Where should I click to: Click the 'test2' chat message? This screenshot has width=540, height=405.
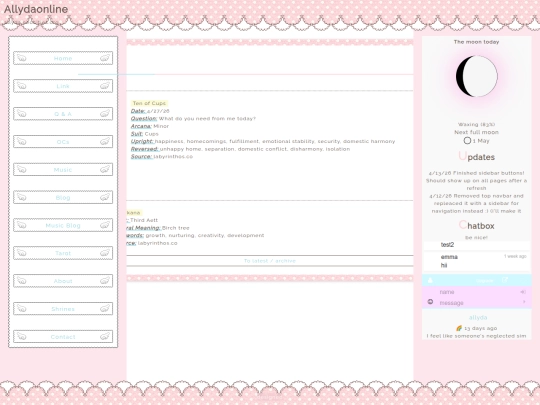(447, 245)
